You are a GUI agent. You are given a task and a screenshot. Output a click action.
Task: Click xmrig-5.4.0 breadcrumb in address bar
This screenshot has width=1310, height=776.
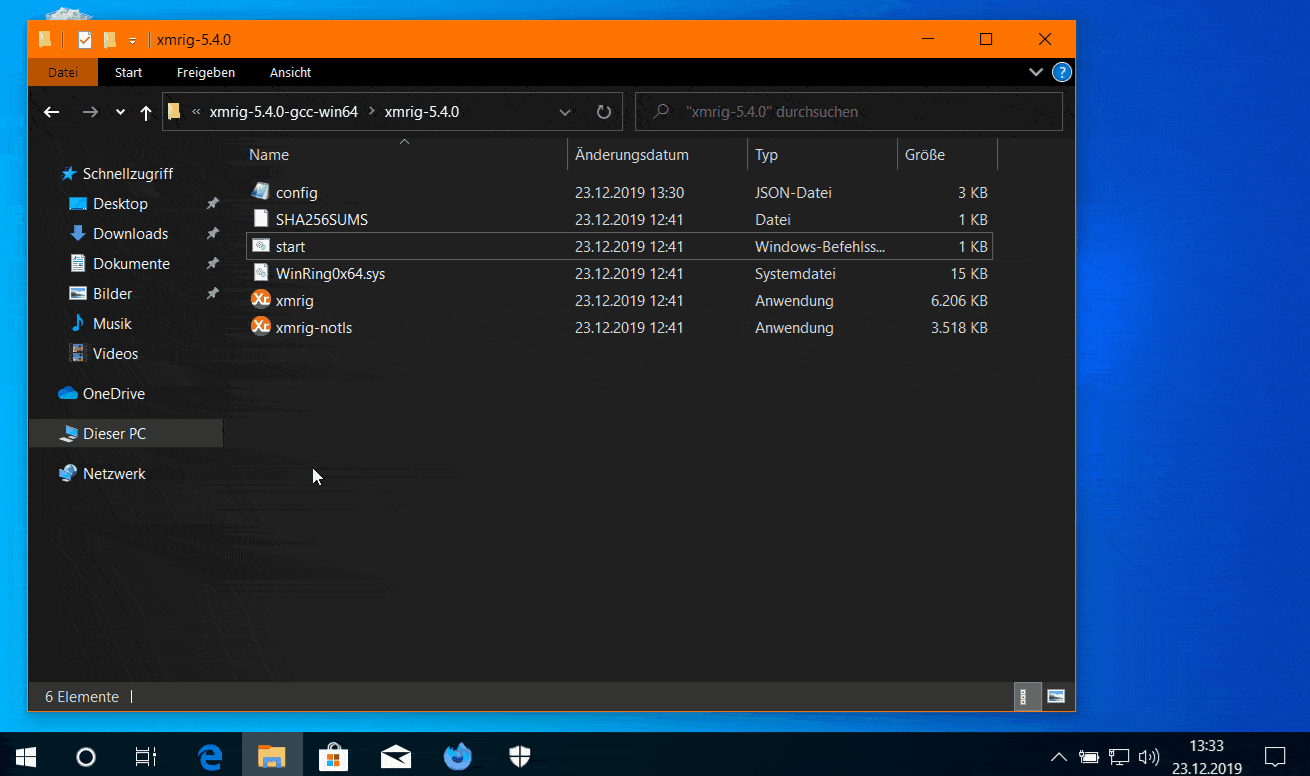pos(422,112)
